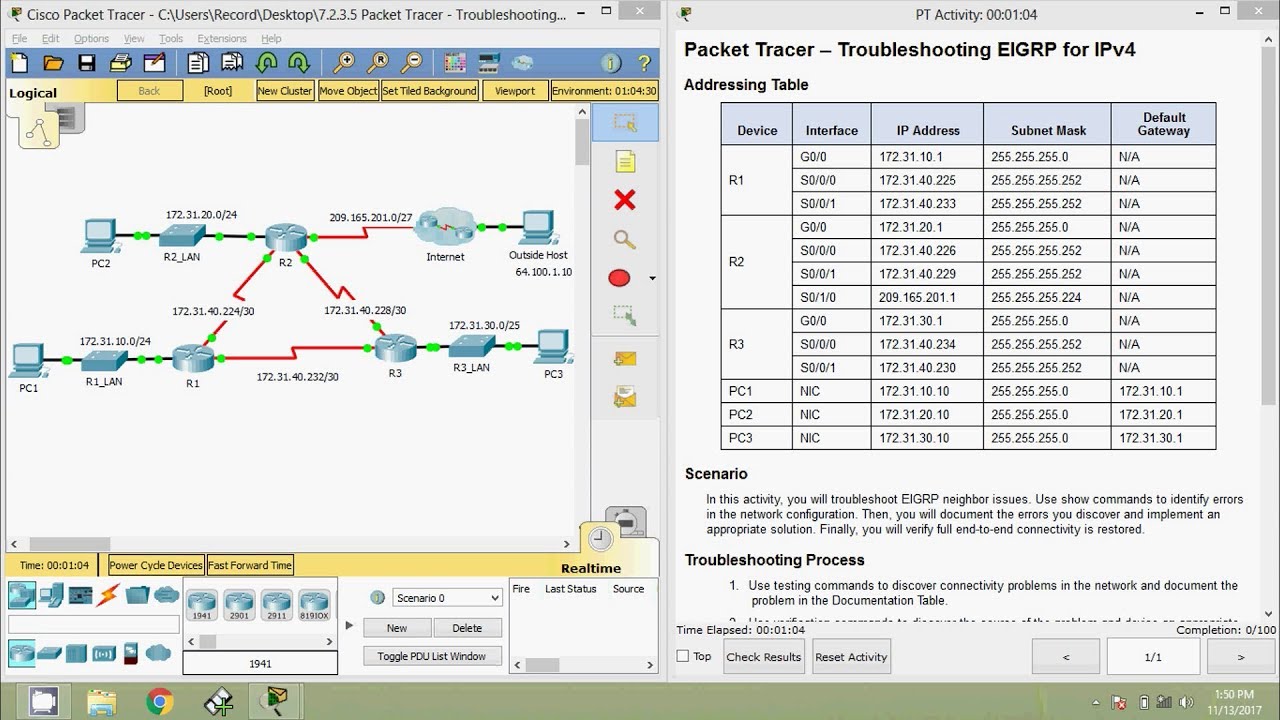Open the Drawing Palette icon
The image size is (1280, 720).
(x=455, y=63)
